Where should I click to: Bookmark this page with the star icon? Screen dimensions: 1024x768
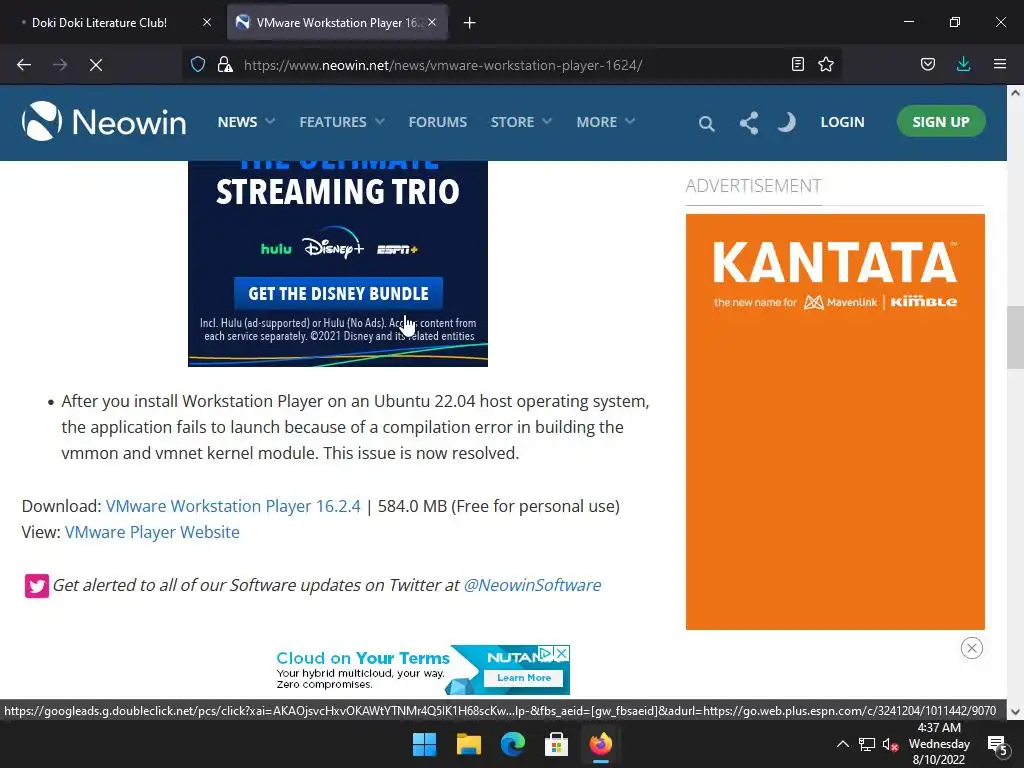[x=826, y=64]
